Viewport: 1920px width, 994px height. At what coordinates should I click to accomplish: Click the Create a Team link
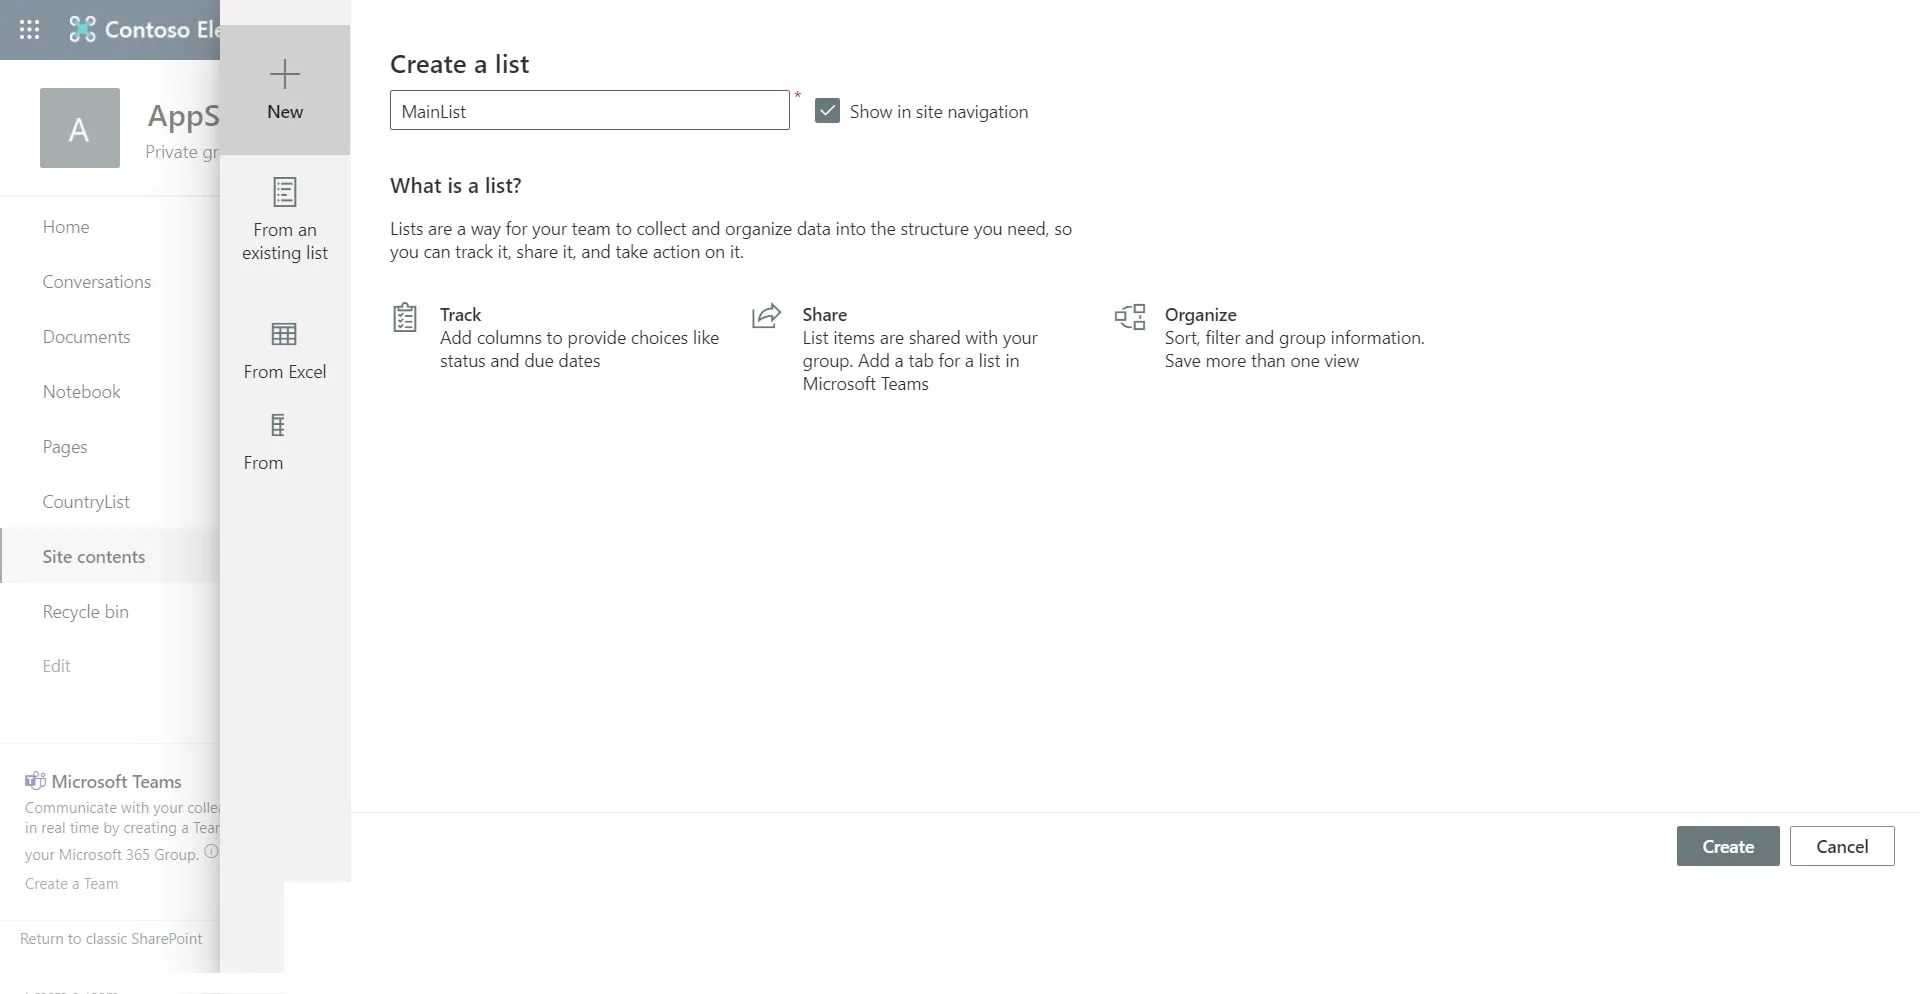pyautogui.click(x=72, y=884)
